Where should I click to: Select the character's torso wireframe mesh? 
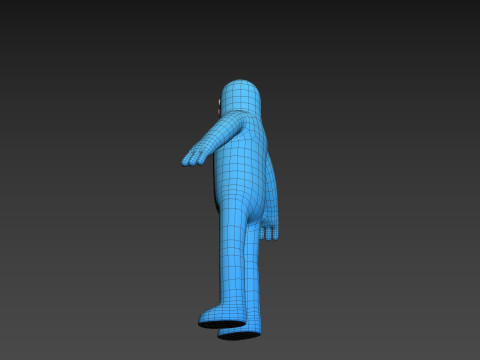pos(241,167)
